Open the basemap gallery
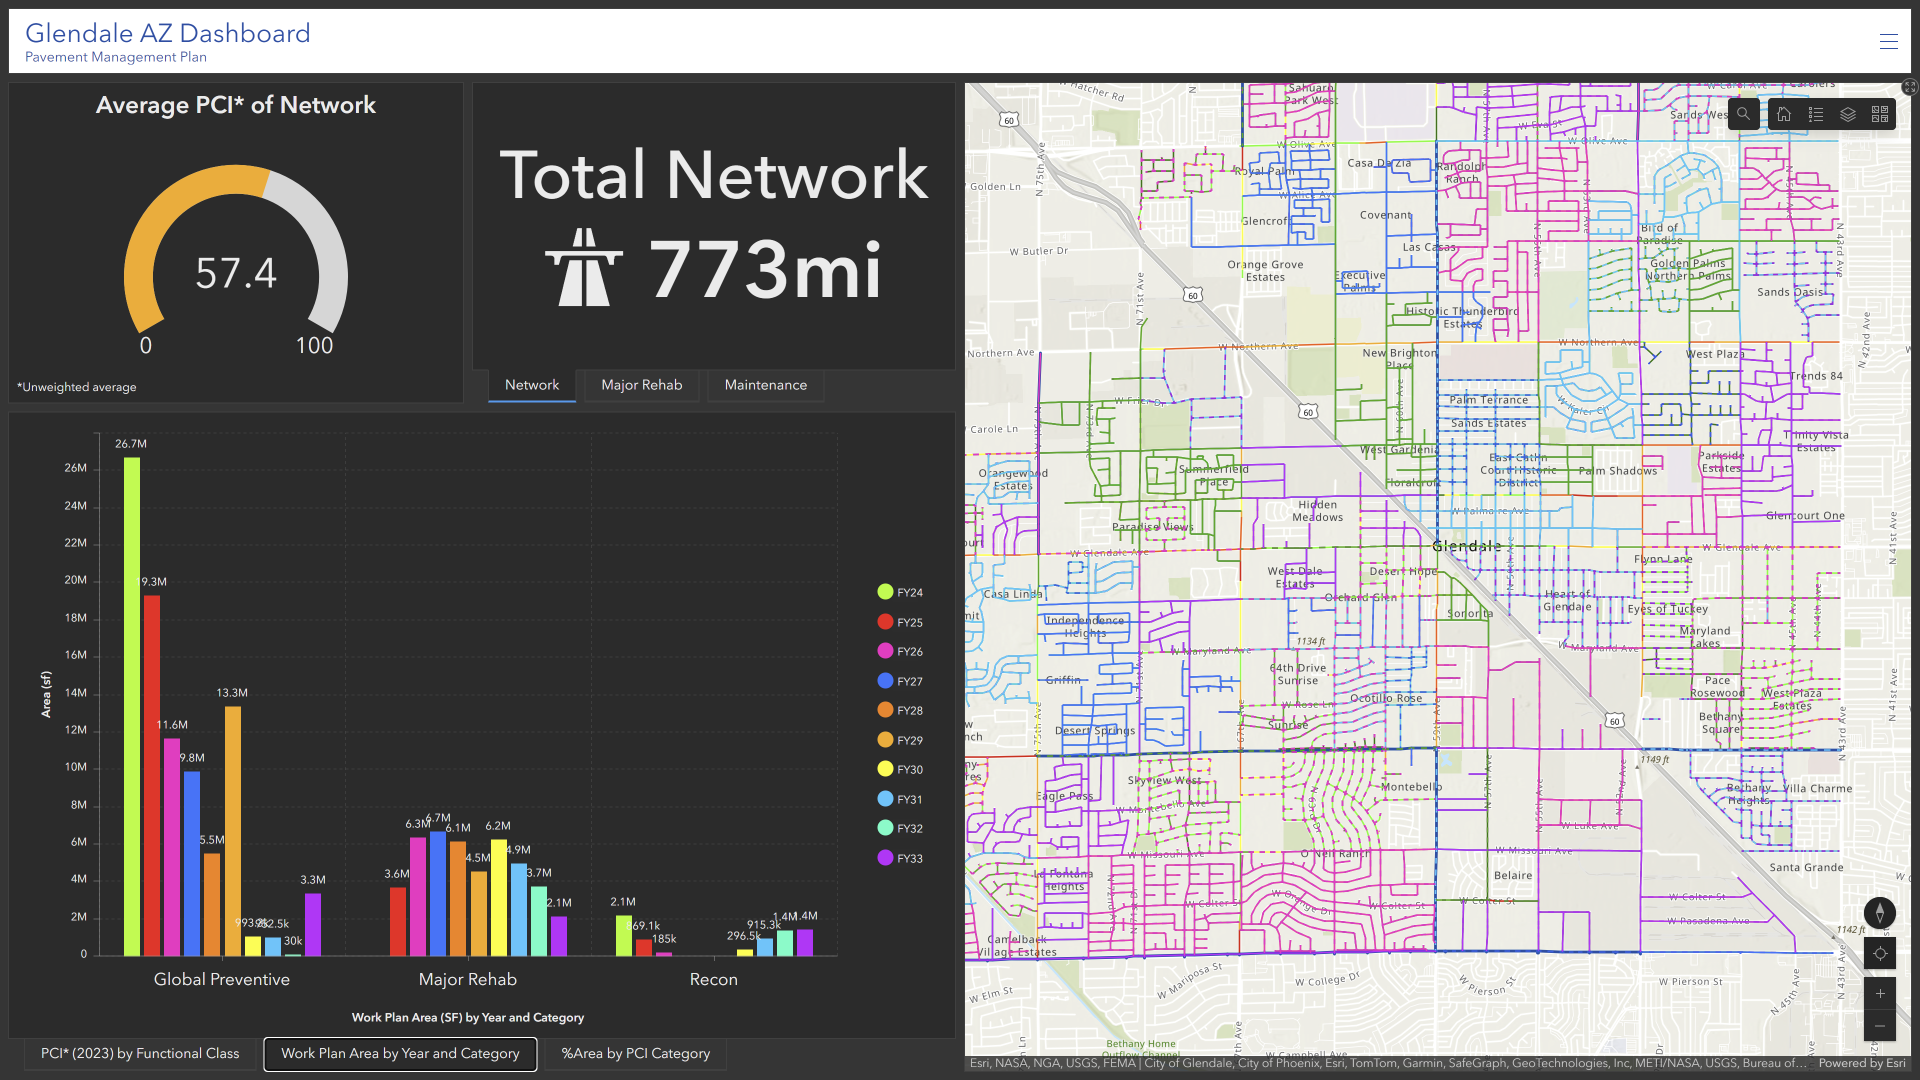This screenshot has height=1080, width=1920. [x=1880, y=114]
